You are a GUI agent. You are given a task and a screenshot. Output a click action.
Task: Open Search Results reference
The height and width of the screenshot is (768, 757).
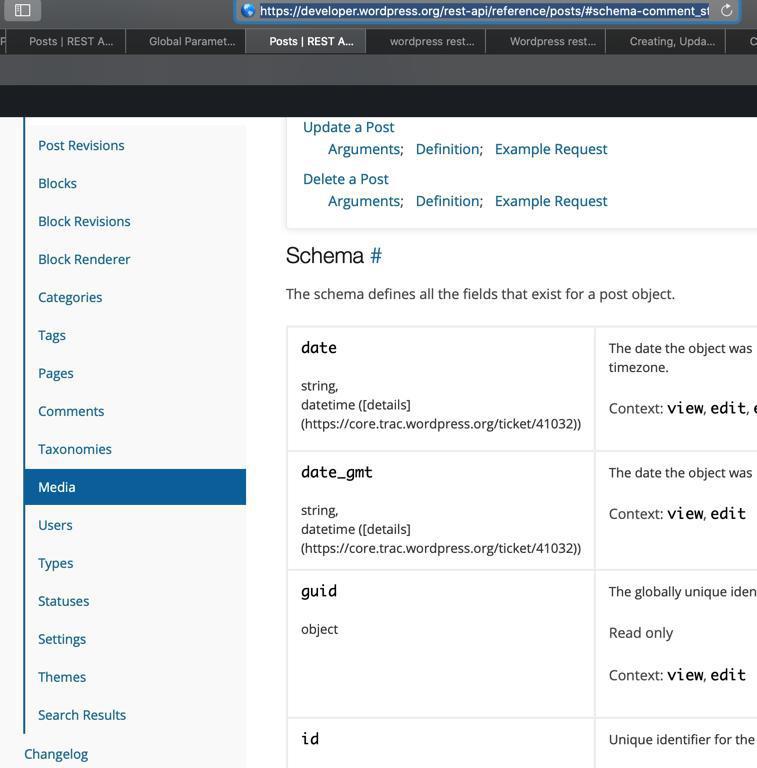(x=82, y=715)
